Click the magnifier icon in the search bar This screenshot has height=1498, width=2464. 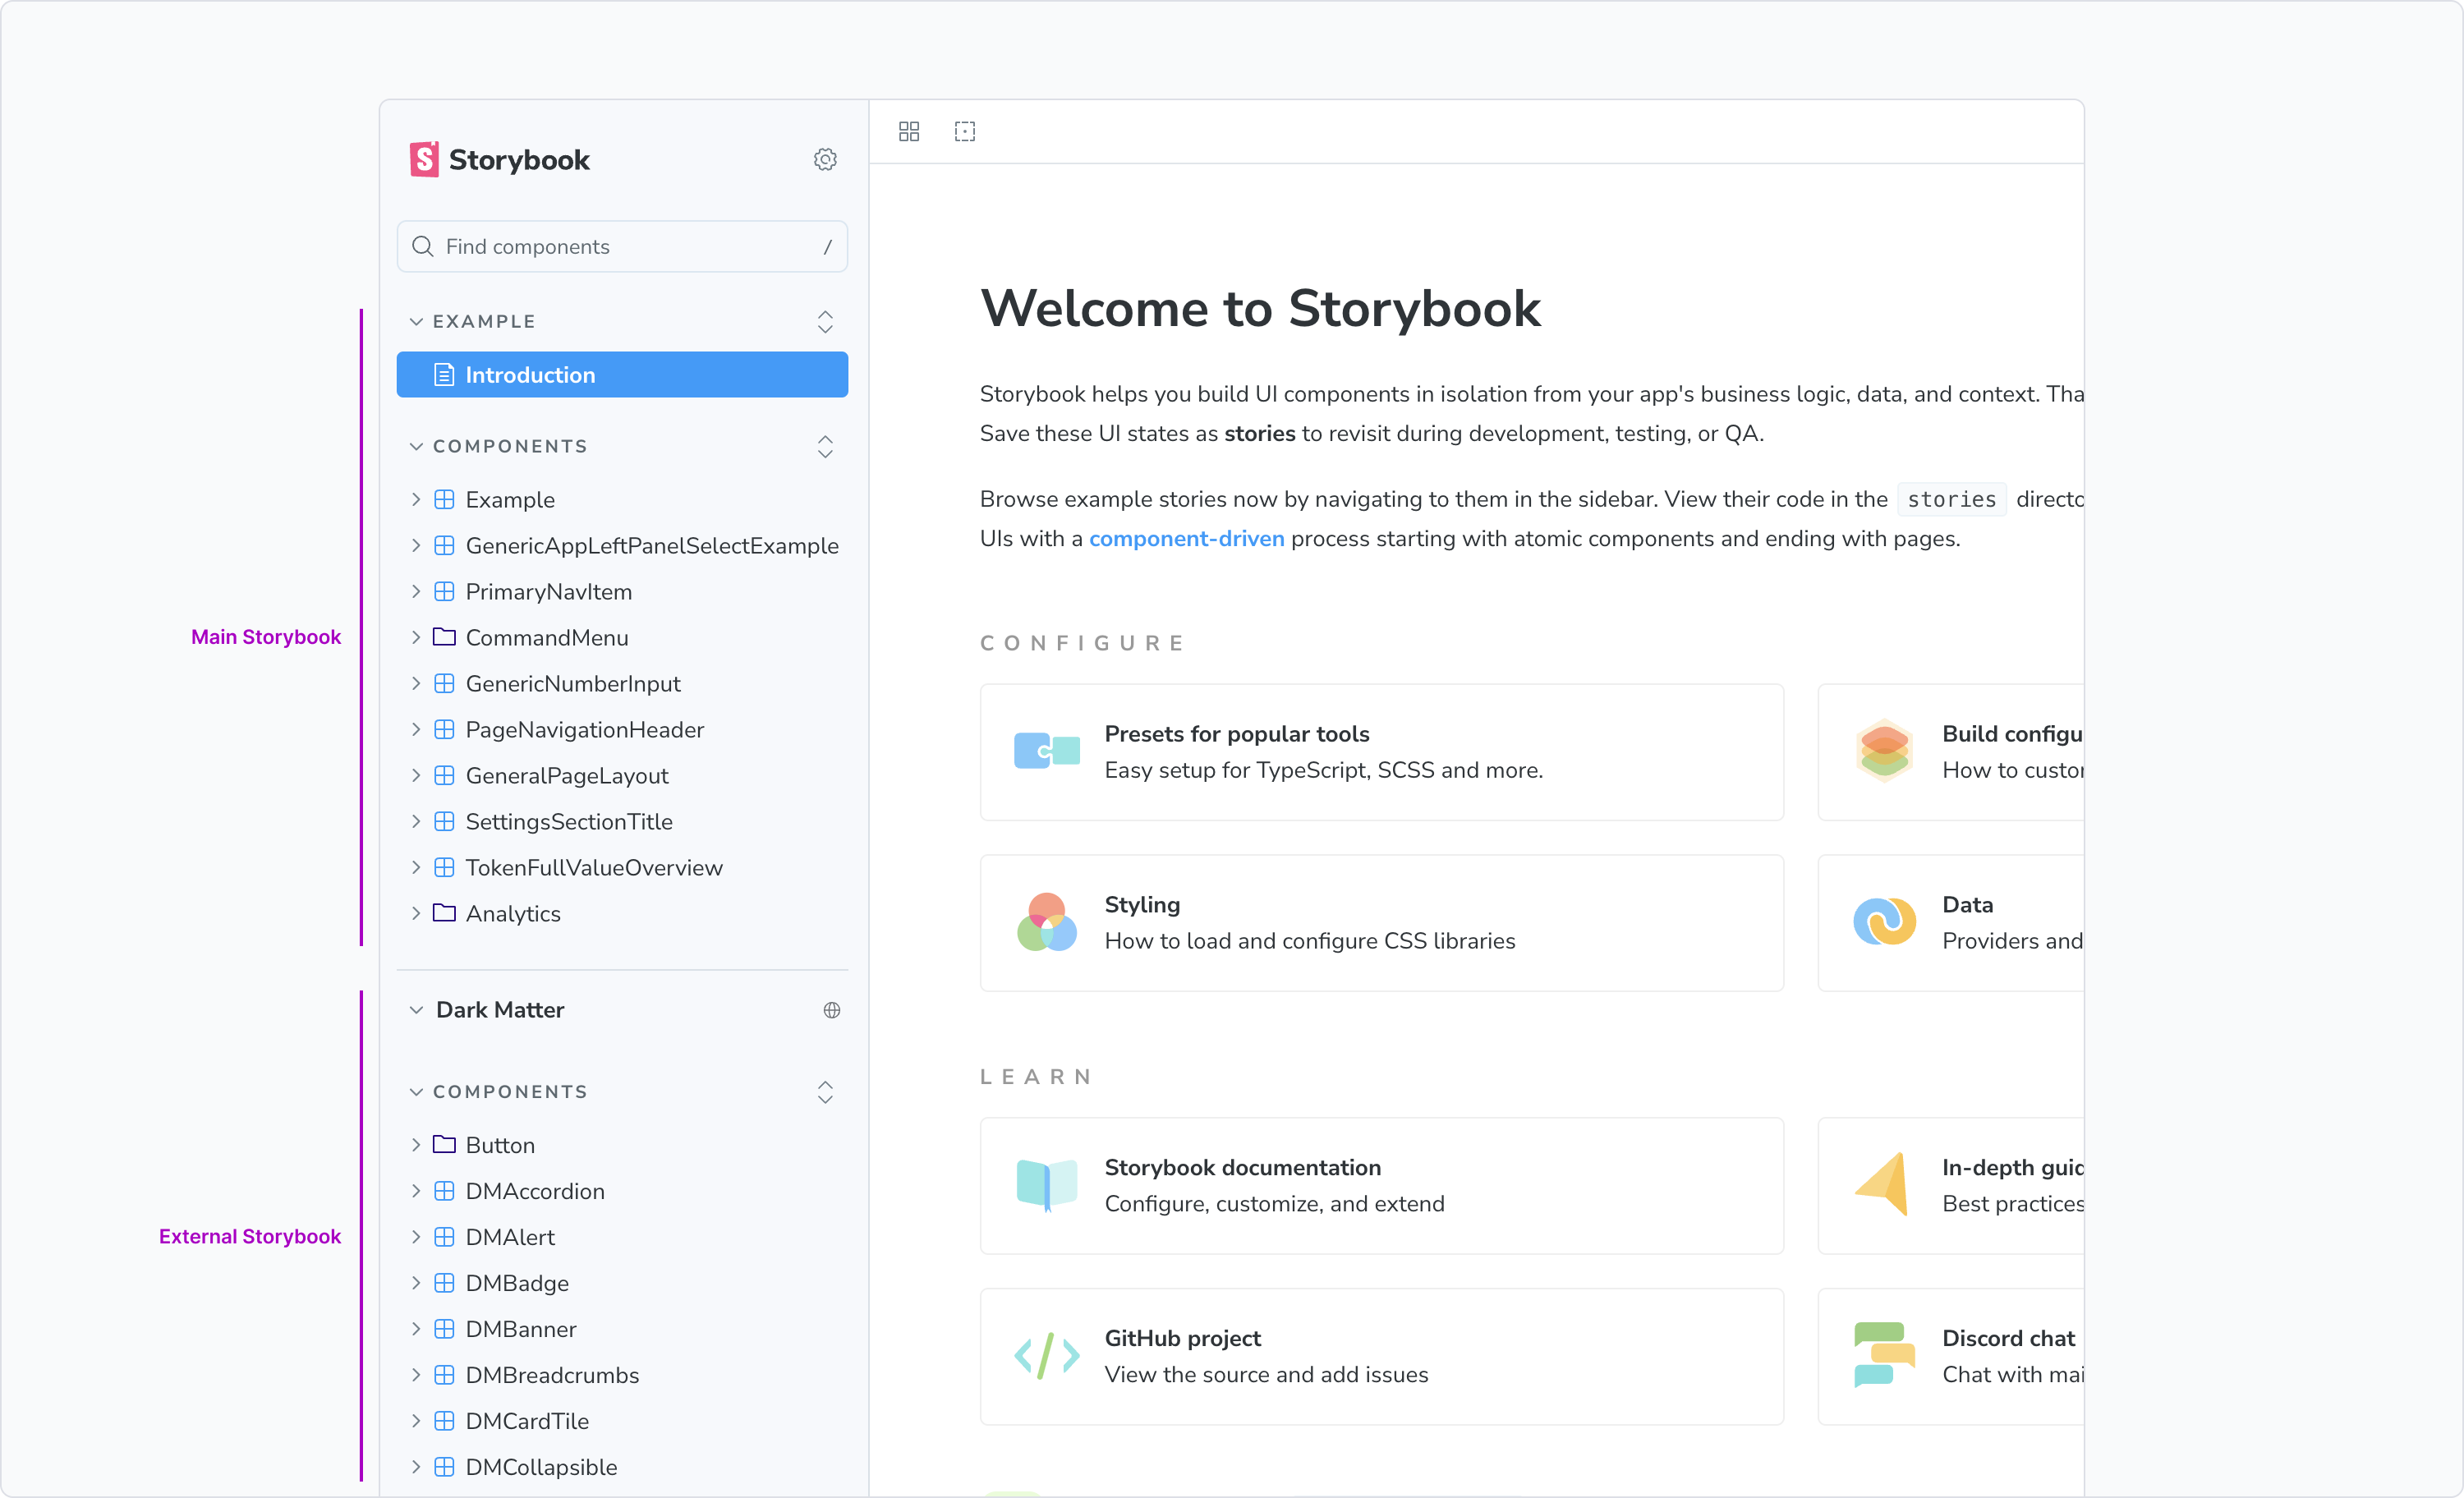(x=423, y=246)
